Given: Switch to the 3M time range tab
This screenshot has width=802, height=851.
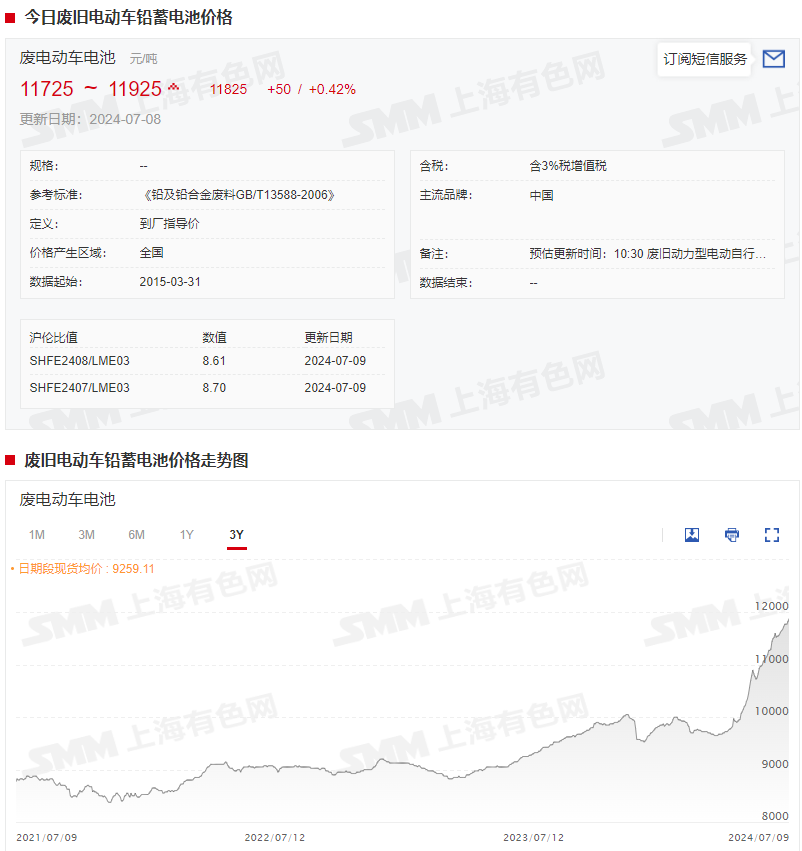Looking at the screenshot, I should click(x=87, y=535).
